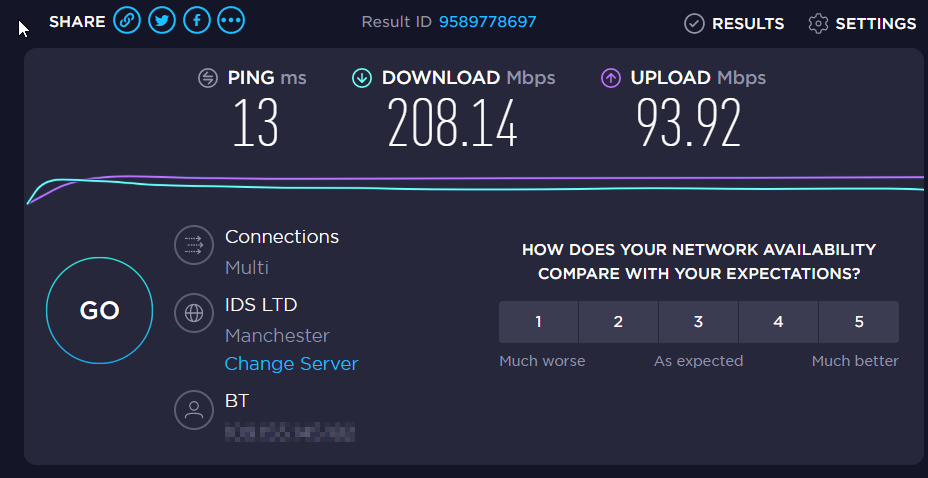Image resolution: width=928 pixels, height=478 pixels.
Task: Click the ping icon
Action: click(208, 78)
